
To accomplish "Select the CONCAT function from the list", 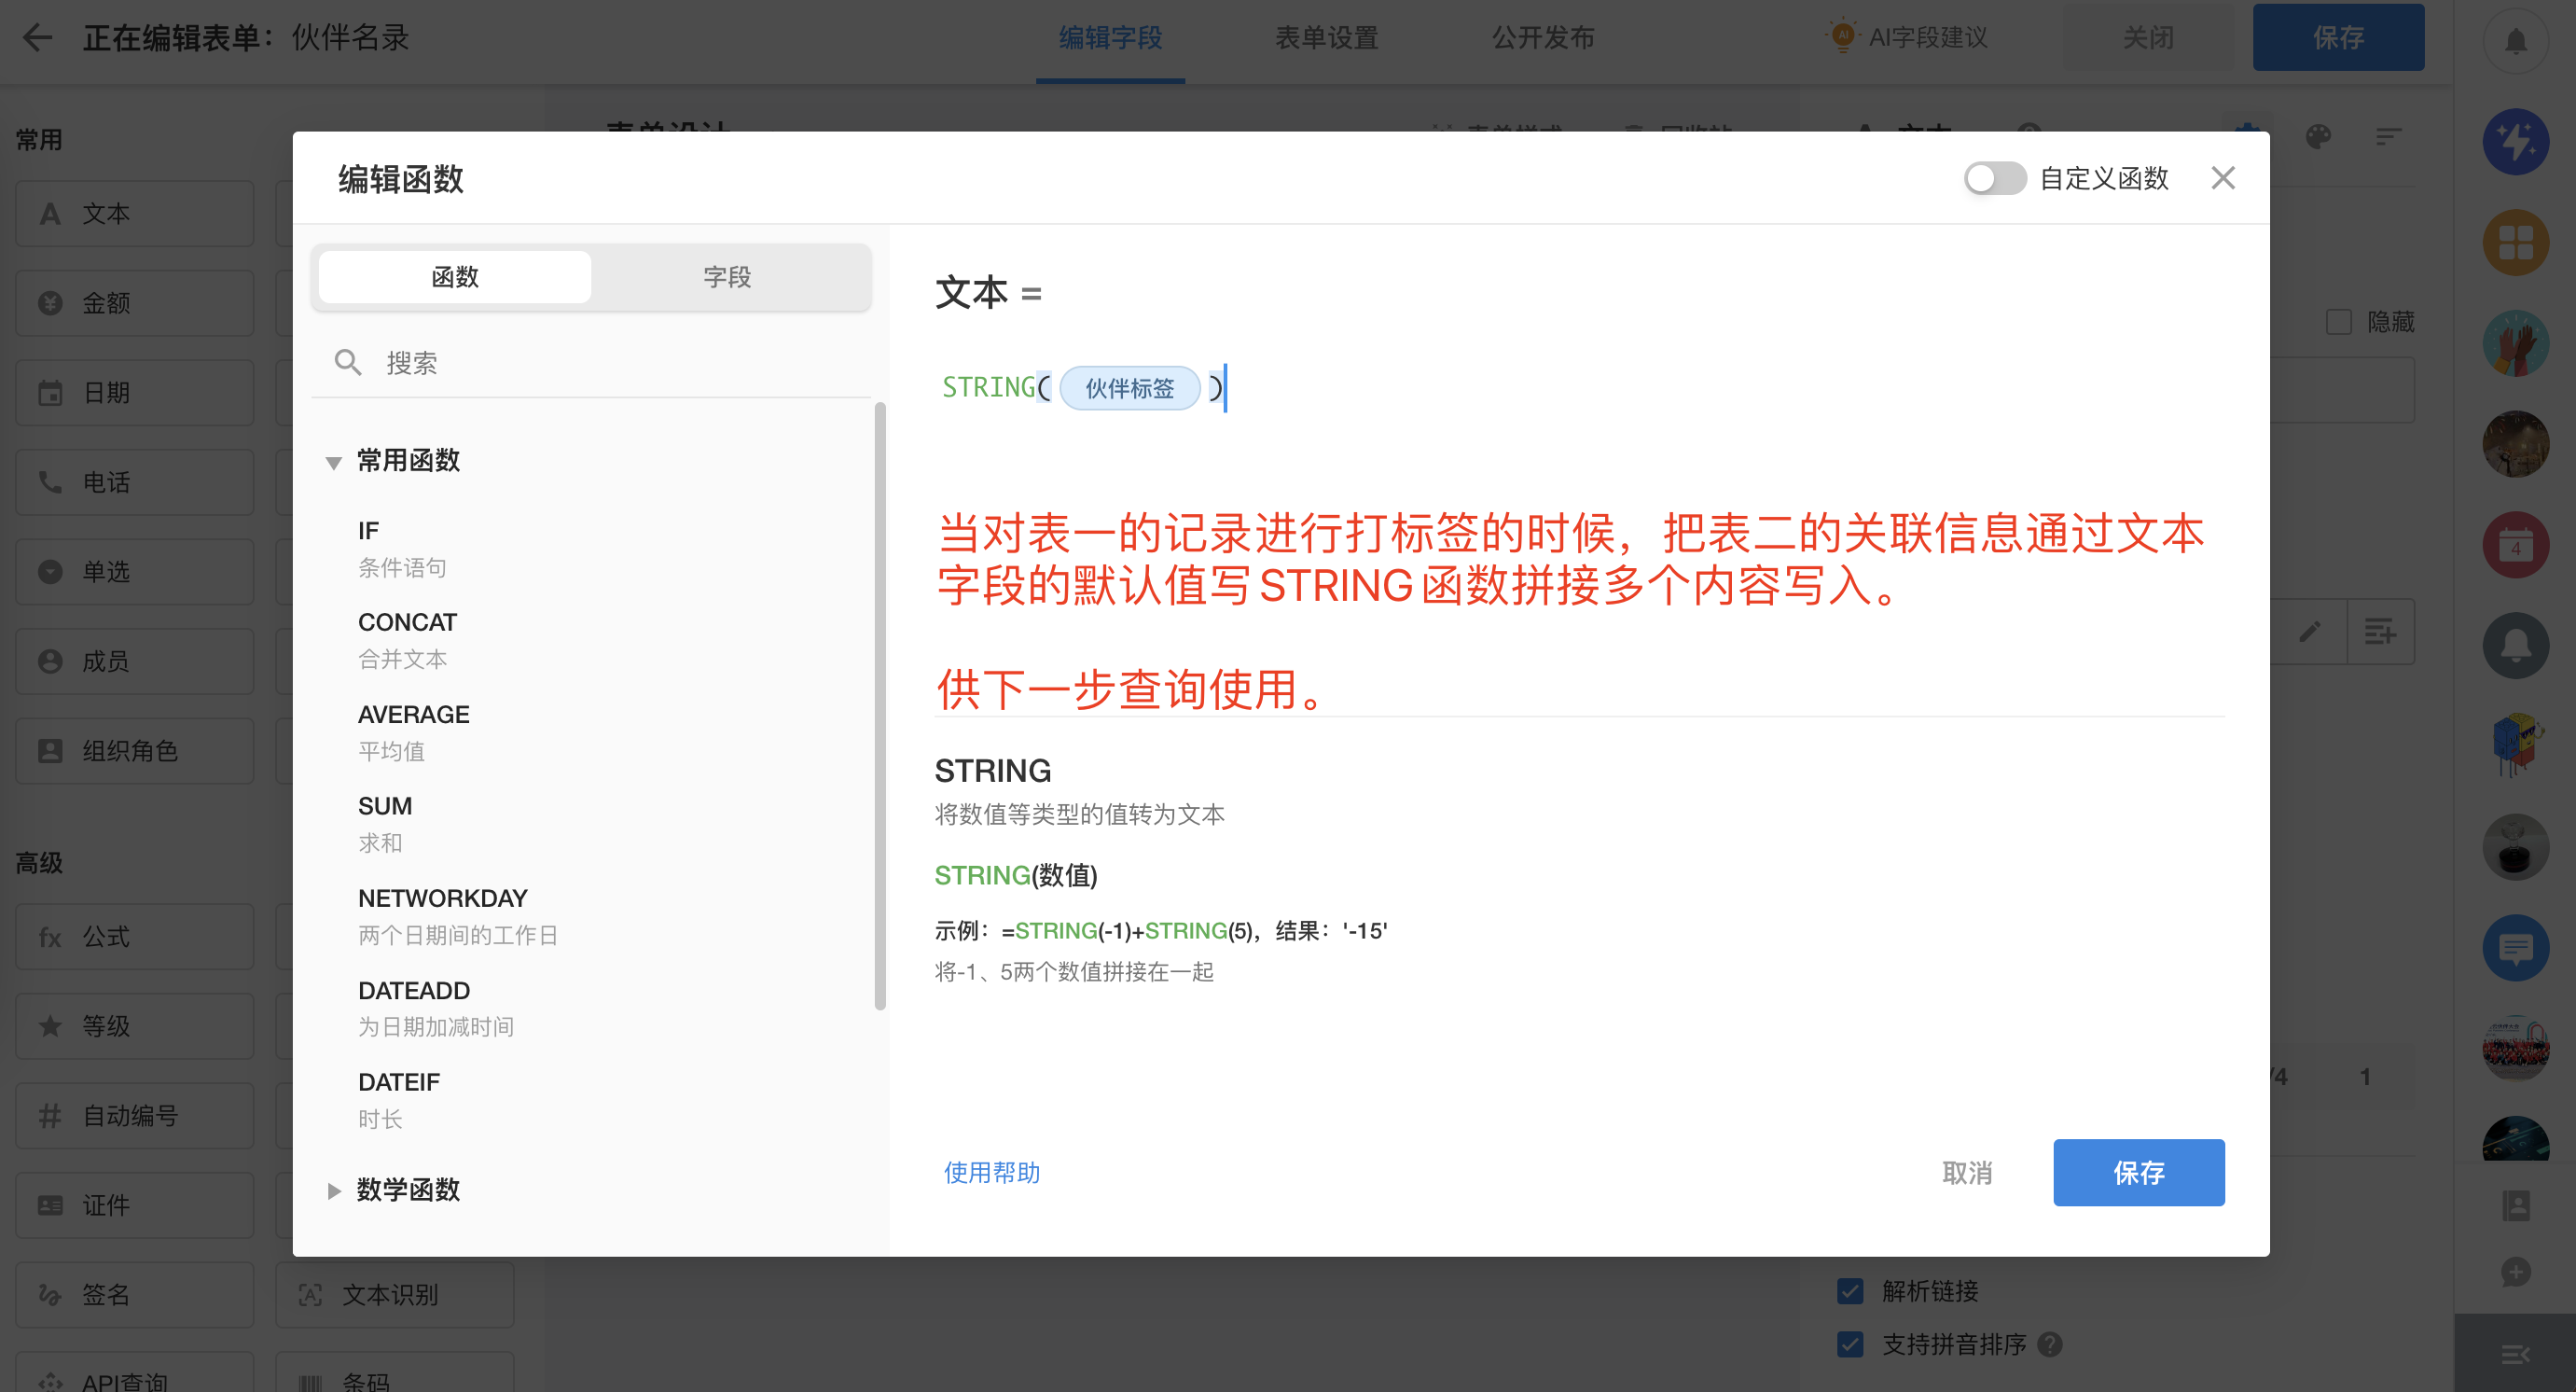I will pyautogui.click(x=408, y=622).
